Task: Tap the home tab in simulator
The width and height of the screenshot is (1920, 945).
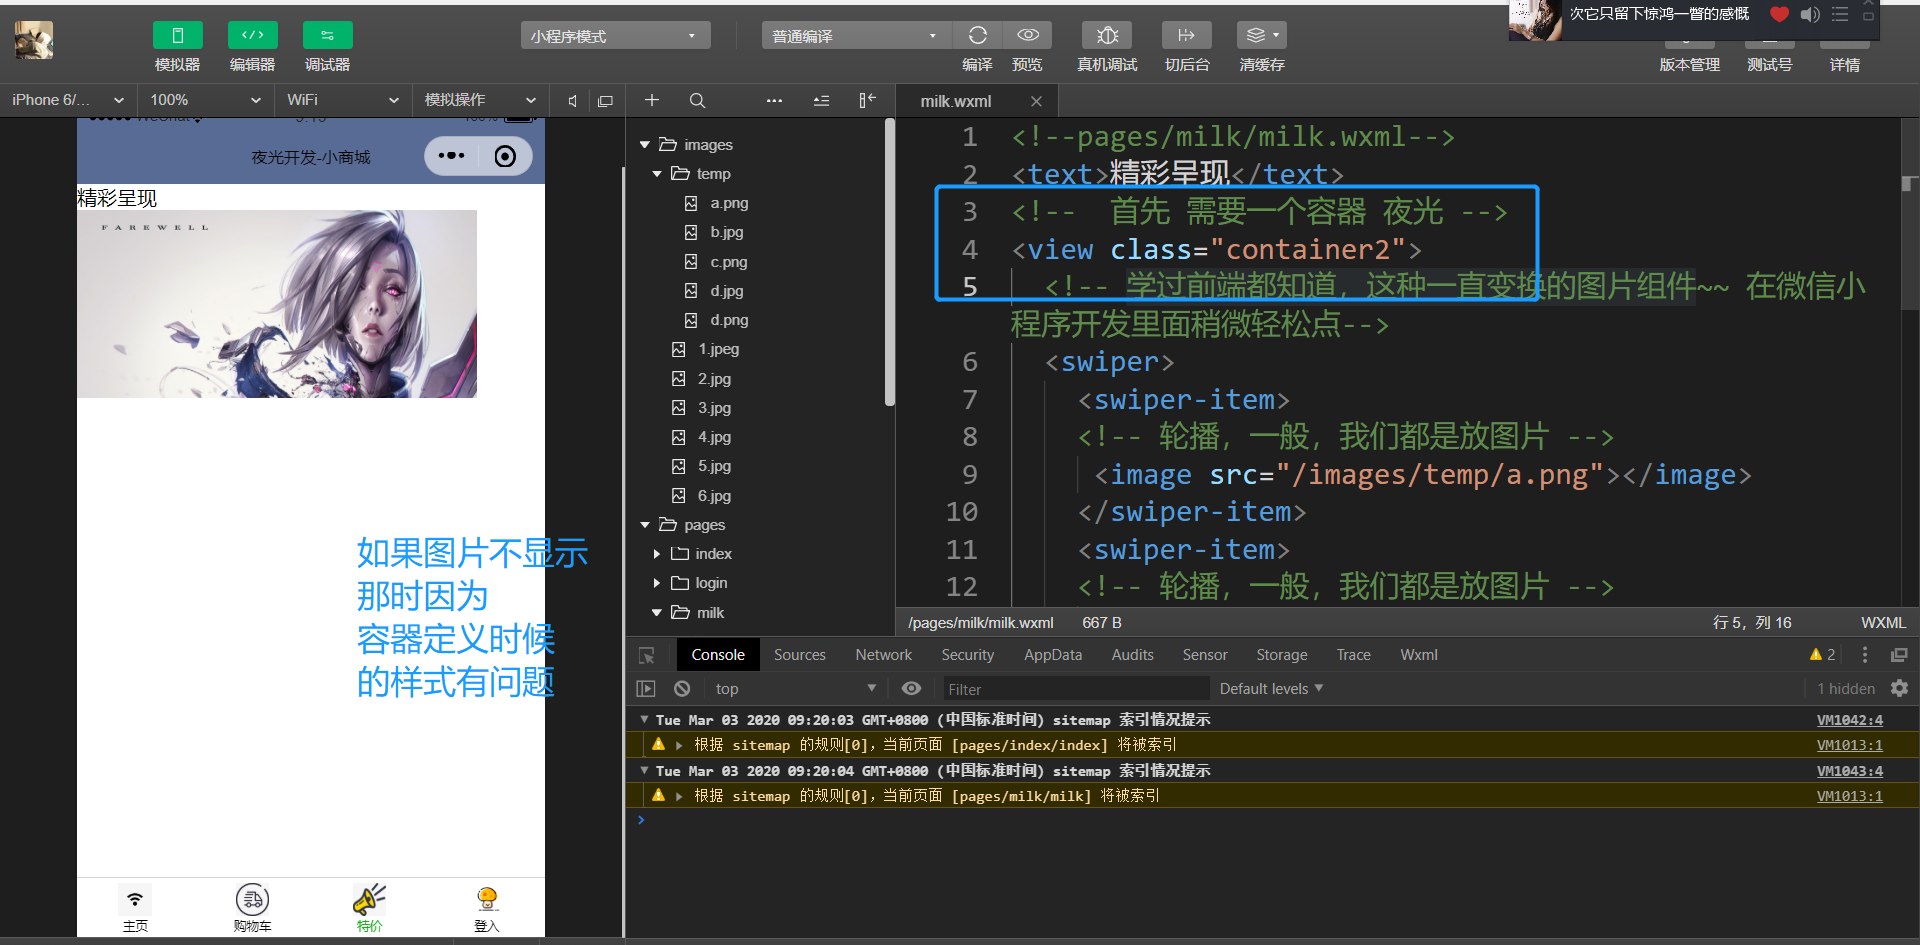Action: coord(135,908)
